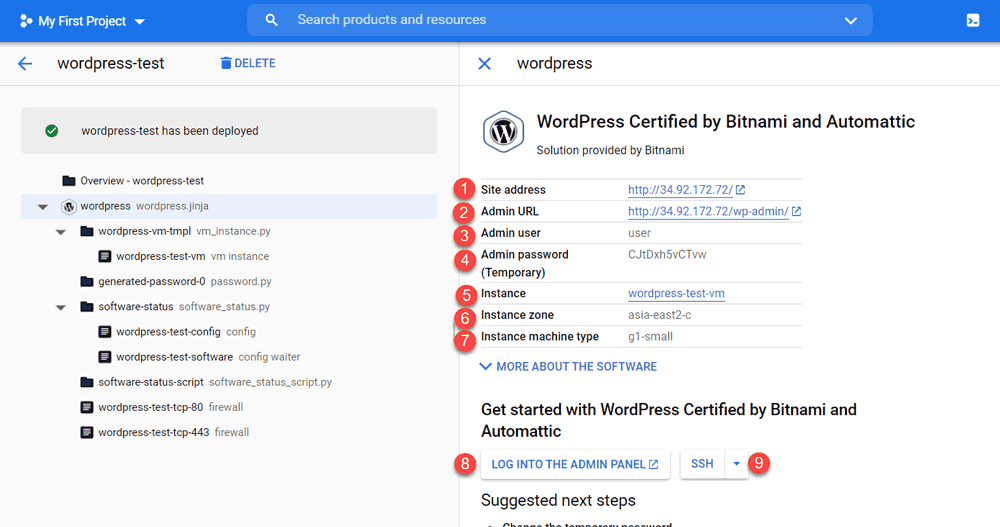The image size is (1000, 527).
Task: Click LOG INTO THE ADMIN PANEL button
Action: (x=575, y=464)
